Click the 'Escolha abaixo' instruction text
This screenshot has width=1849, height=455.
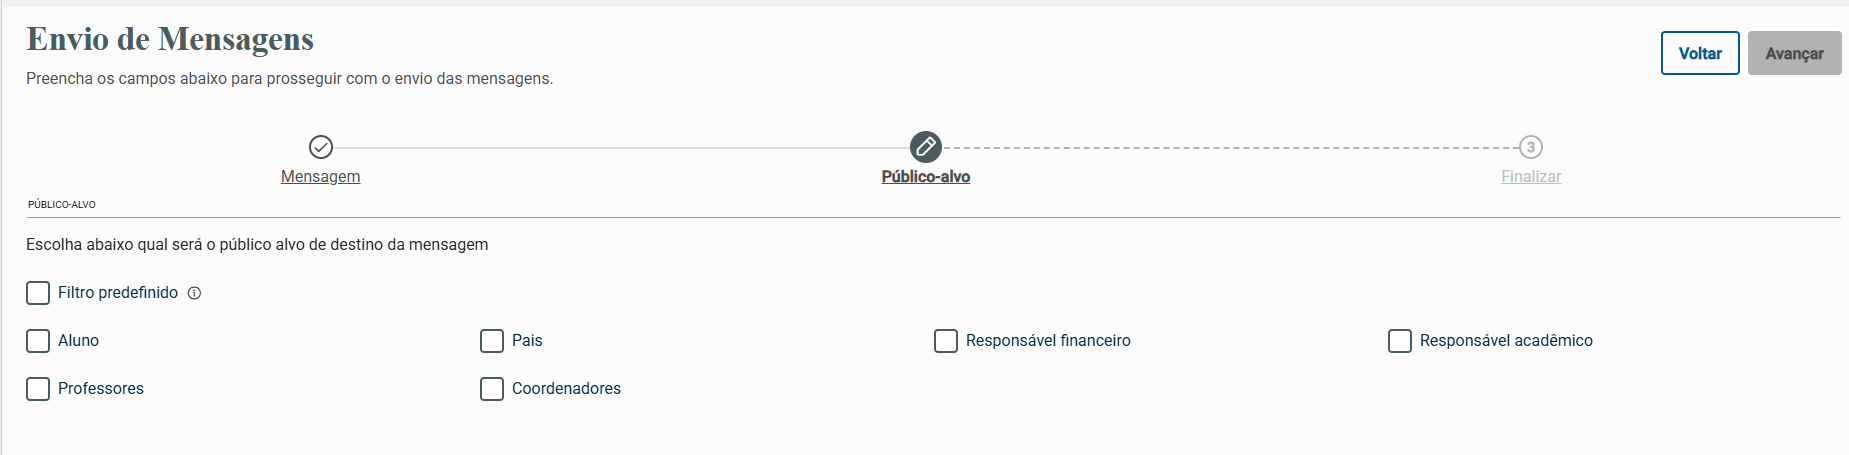tap(257, 245)
